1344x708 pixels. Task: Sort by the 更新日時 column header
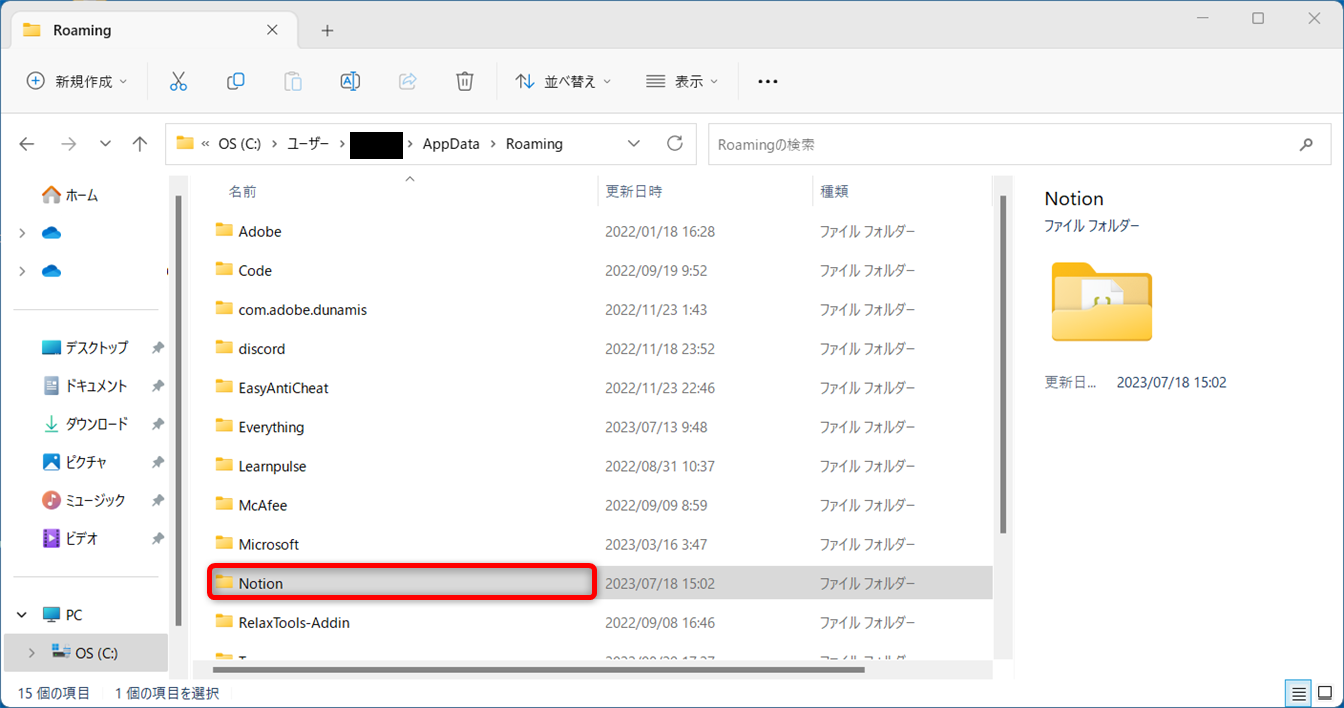tap(634, 191)
